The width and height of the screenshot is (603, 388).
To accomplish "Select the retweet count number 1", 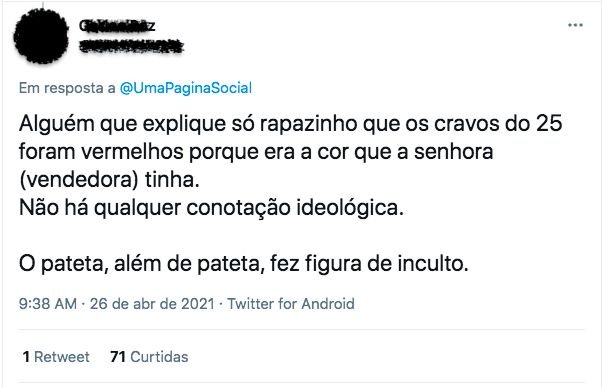I will pyautogui.click(x=26, y=357).
